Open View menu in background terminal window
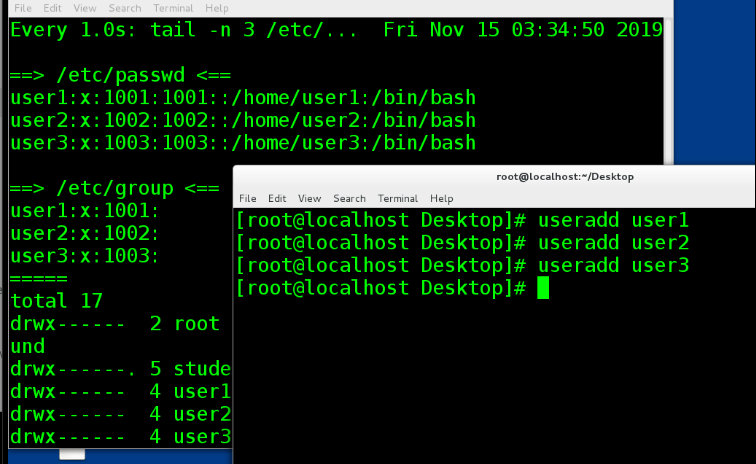Viewport: 756px width, 464px height. [x=85, y=8]
